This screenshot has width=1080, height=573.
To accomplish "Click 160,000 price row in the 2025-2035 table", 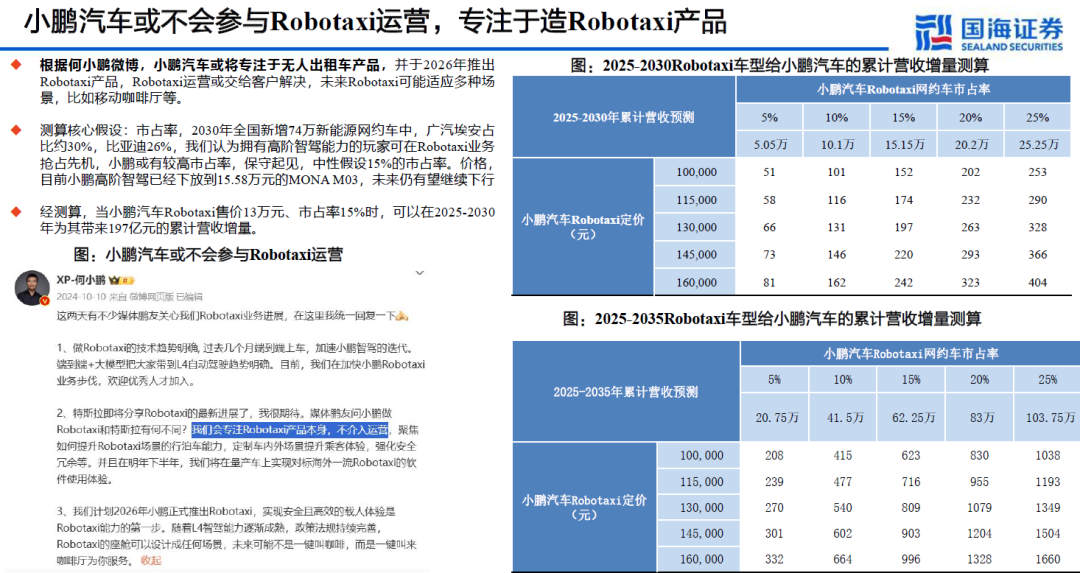I will pyautogui.click(x=699, y=560).
